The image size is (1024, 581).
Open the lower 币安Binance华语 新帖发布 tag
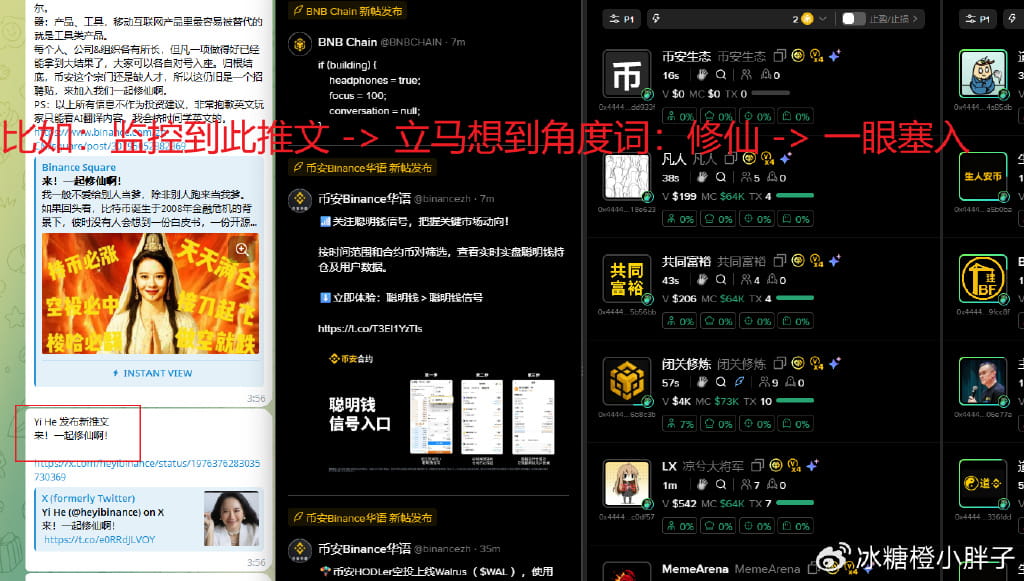coord(362,518)
